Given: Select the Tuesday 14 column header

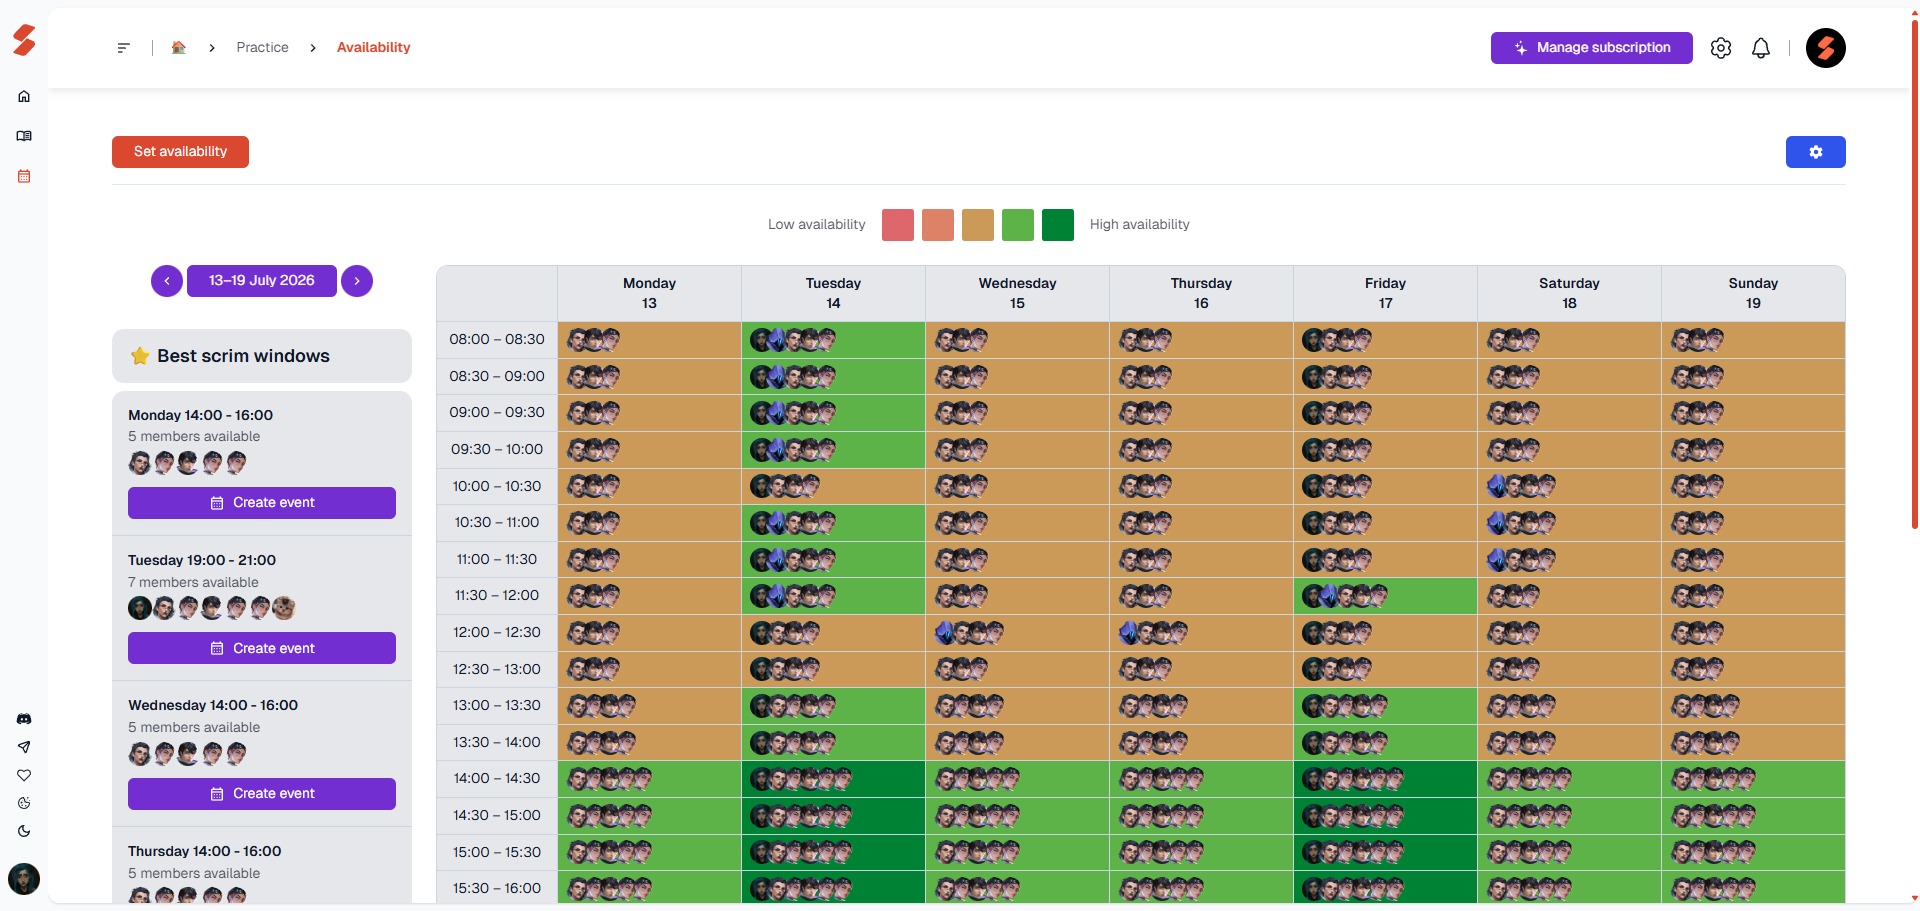Looking at the screenshot, I should (833, 293).
